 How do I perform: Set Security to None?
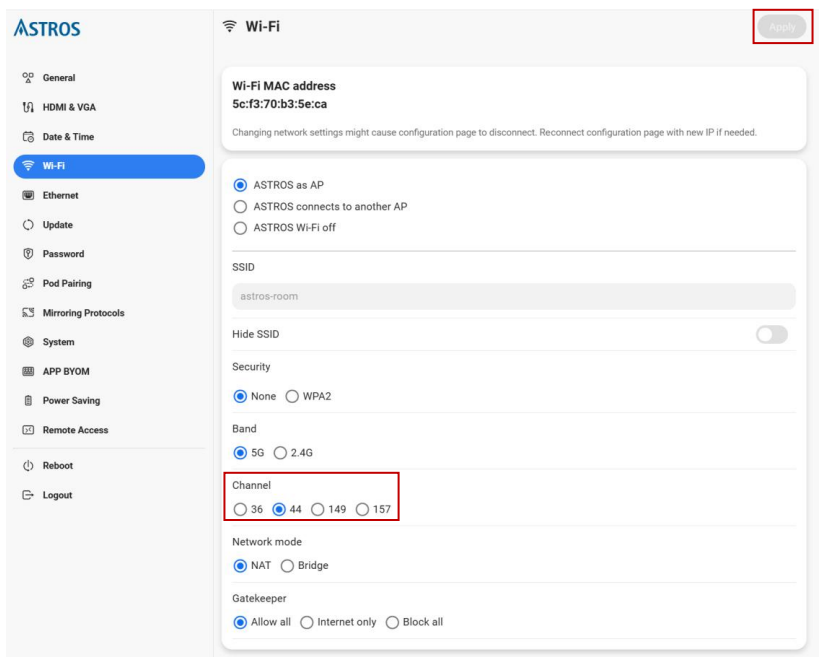coord(240,396)
